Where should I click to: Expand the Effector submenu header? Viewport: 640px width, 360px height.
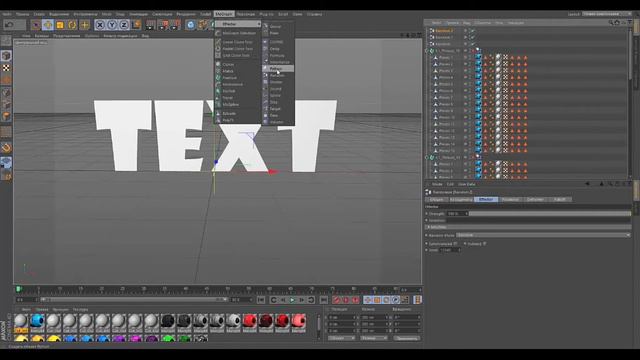238,24
